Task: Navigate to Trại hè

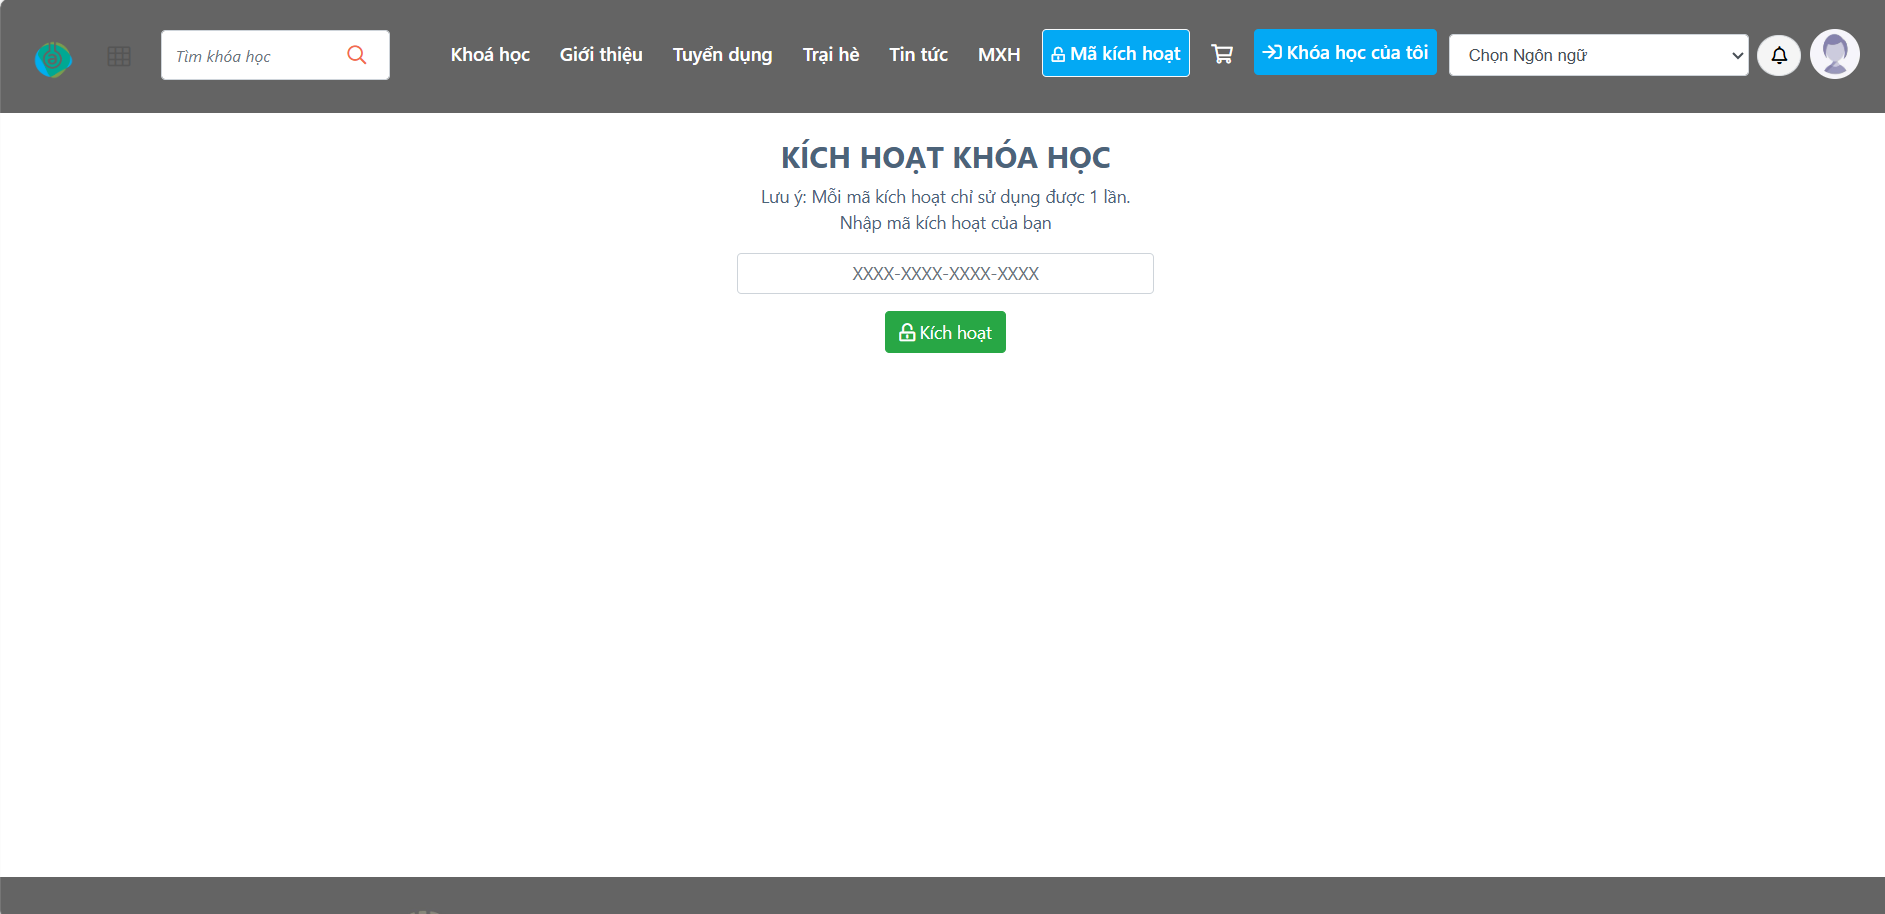Action: [x=830, y=55]
